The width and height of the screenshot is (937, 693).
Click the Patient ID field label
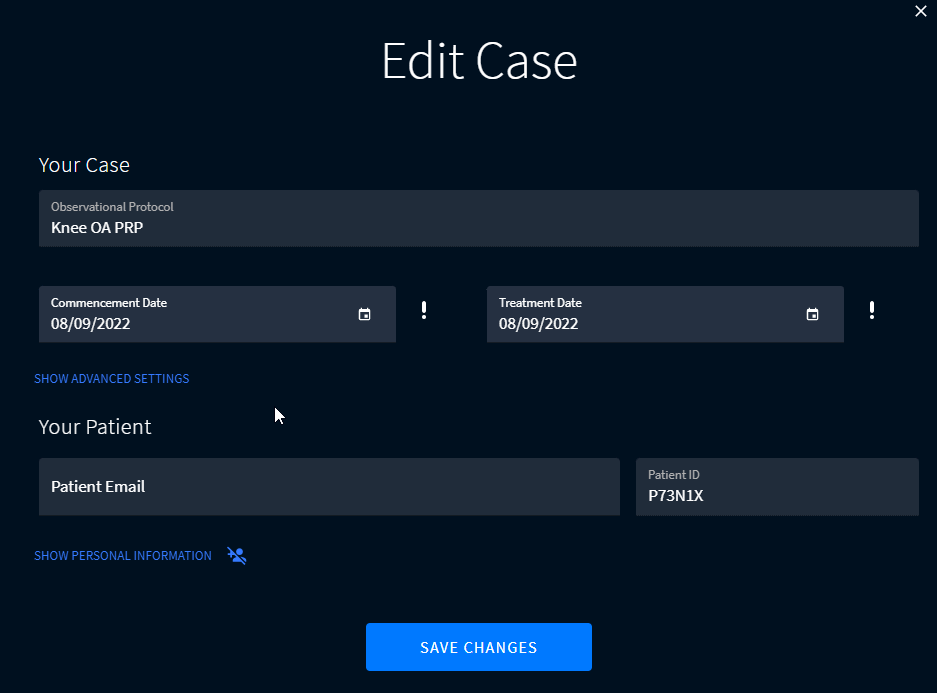tap(674, 475)
